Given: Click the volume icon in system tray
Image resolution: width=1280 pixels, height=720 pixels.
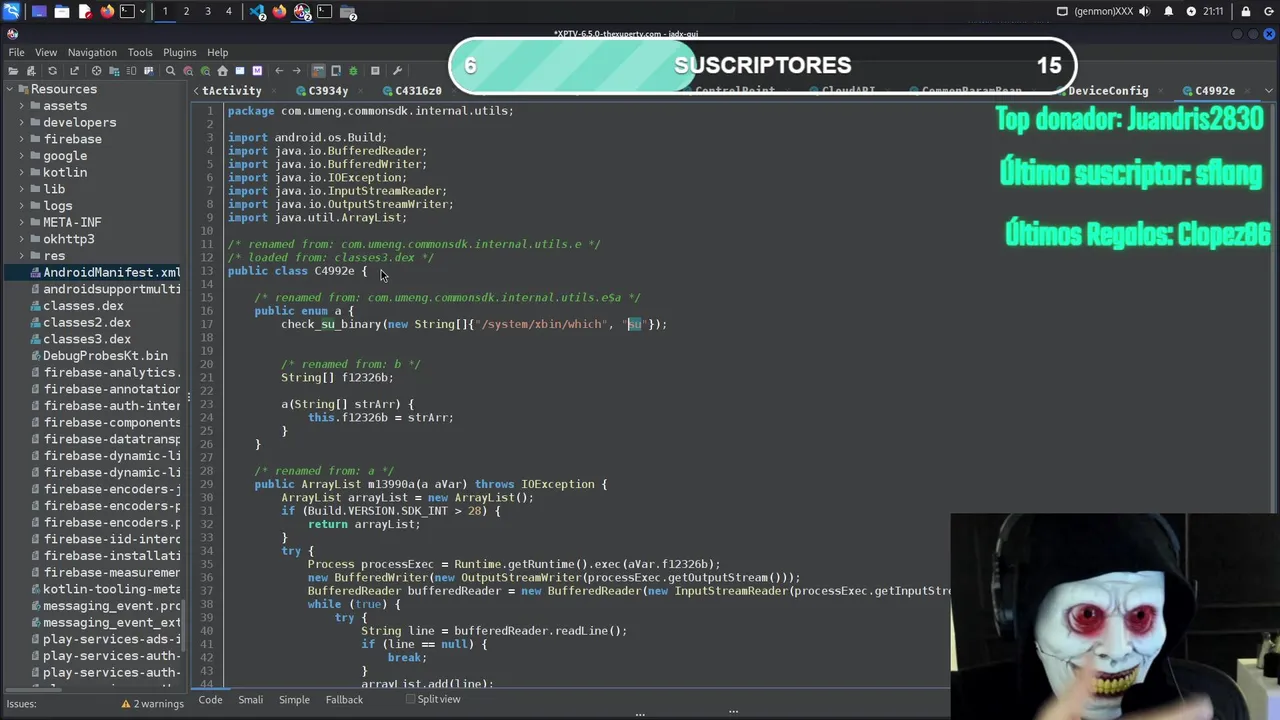Looking at the screenshot, I should pos(1144,12).
